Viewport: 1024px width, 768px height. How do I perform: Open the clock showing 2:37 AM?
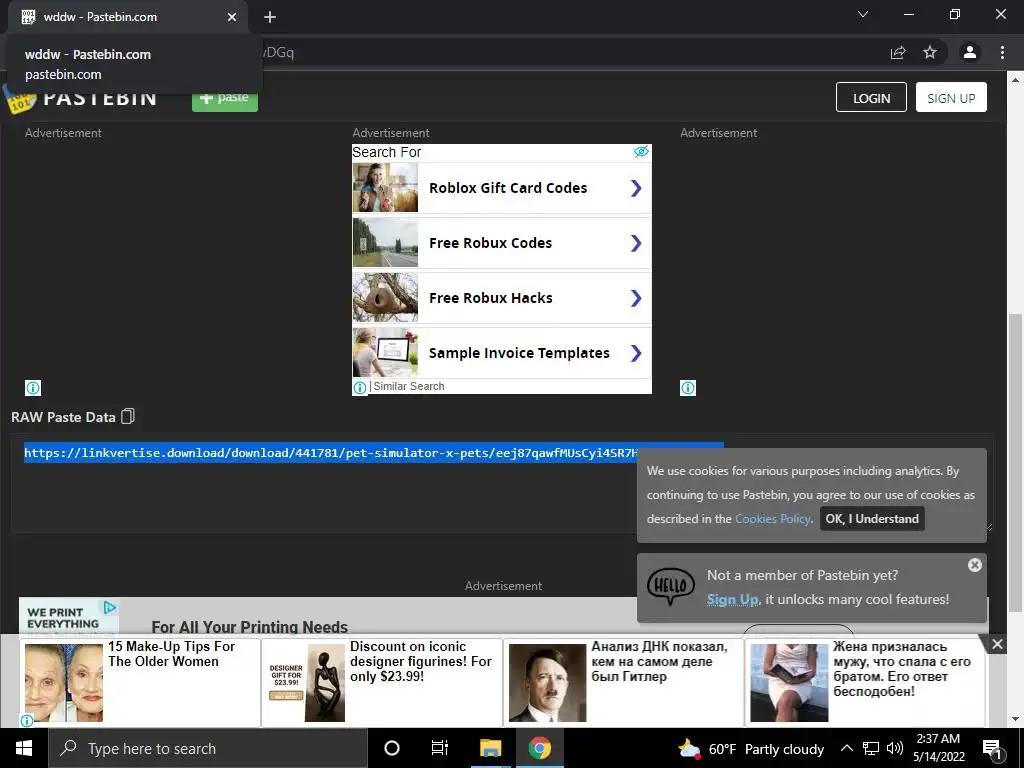[x=938, y=748]
